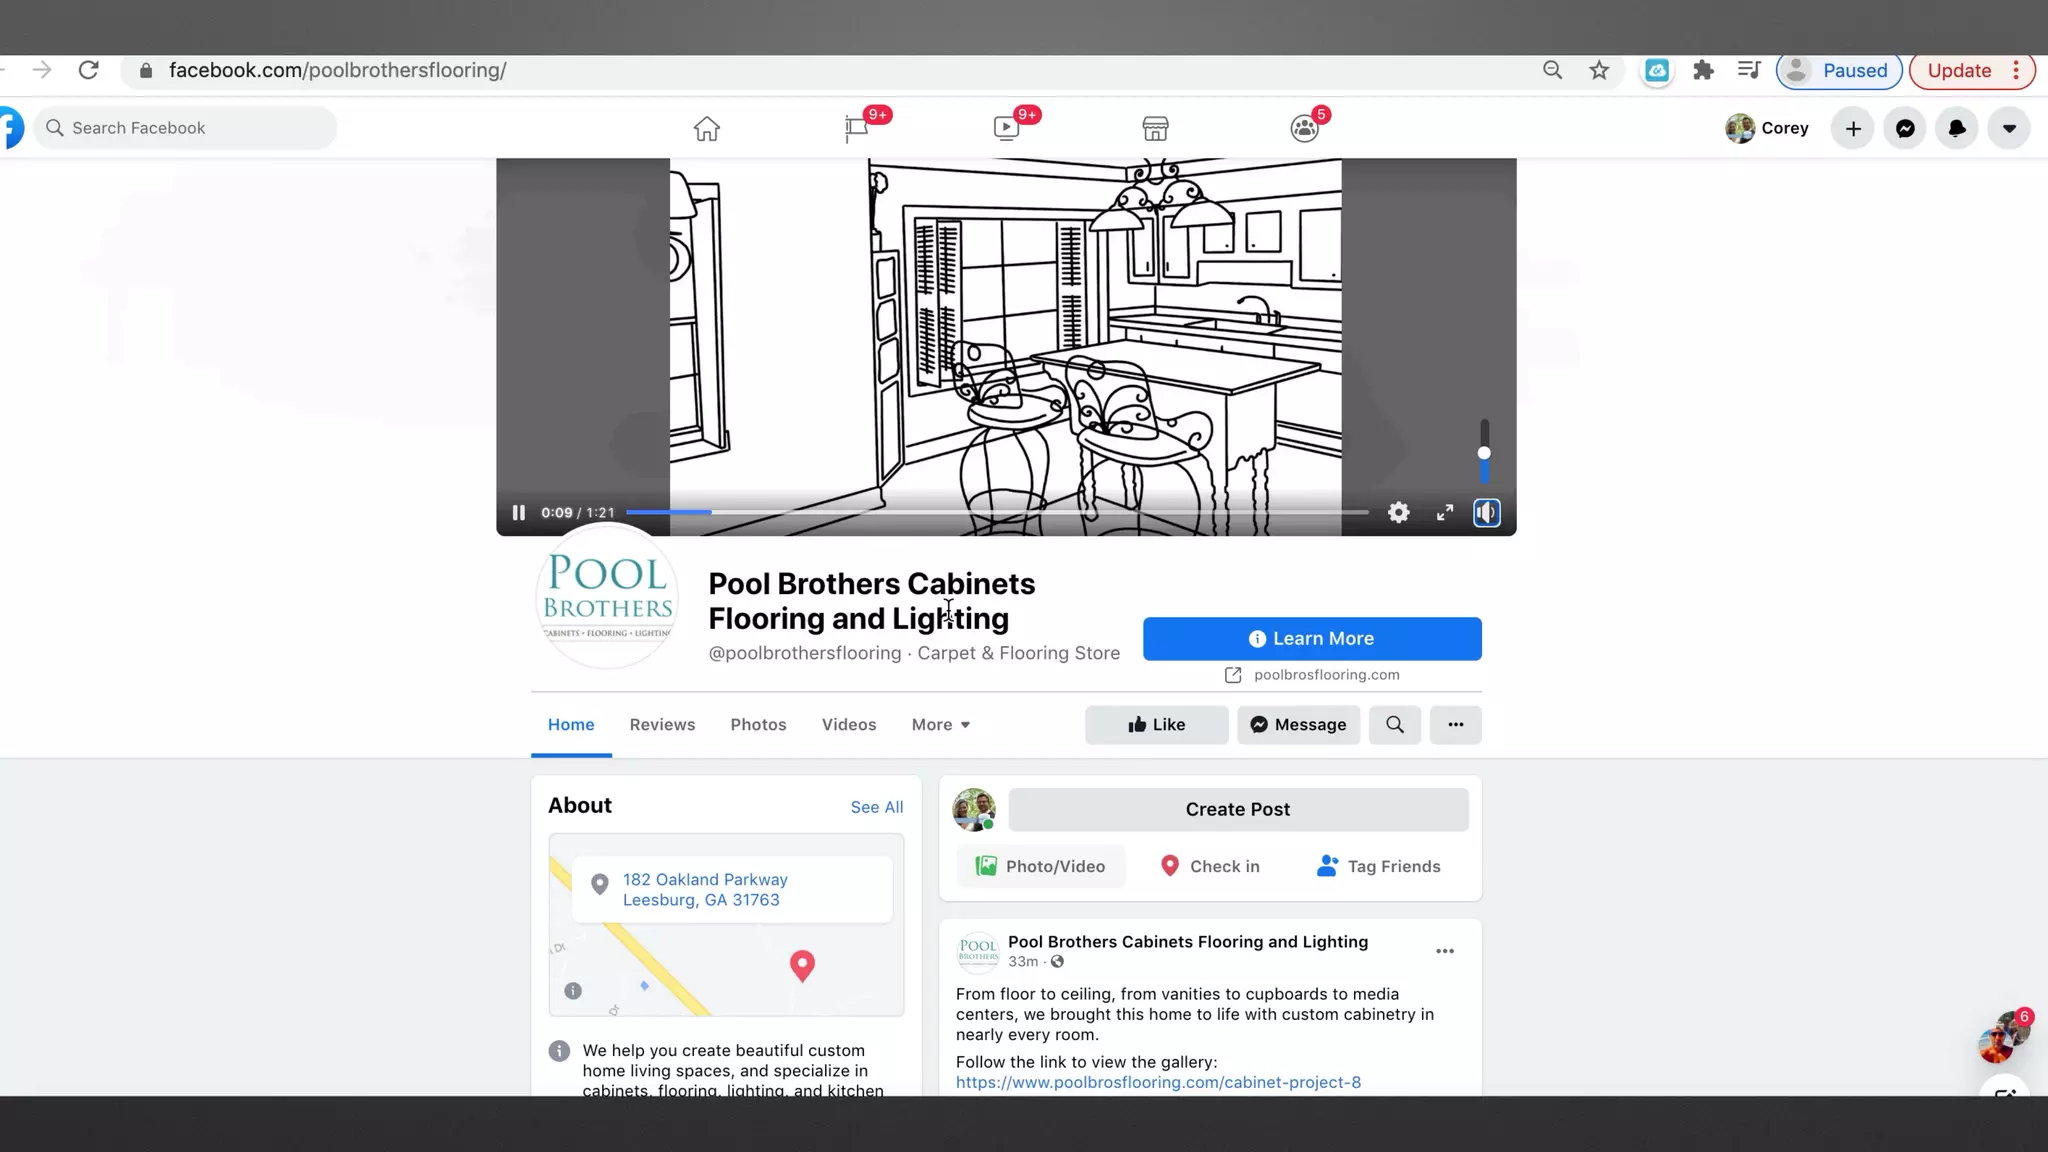
Task: Open Messenger icon in top bar
Action: click(1905, 128)
